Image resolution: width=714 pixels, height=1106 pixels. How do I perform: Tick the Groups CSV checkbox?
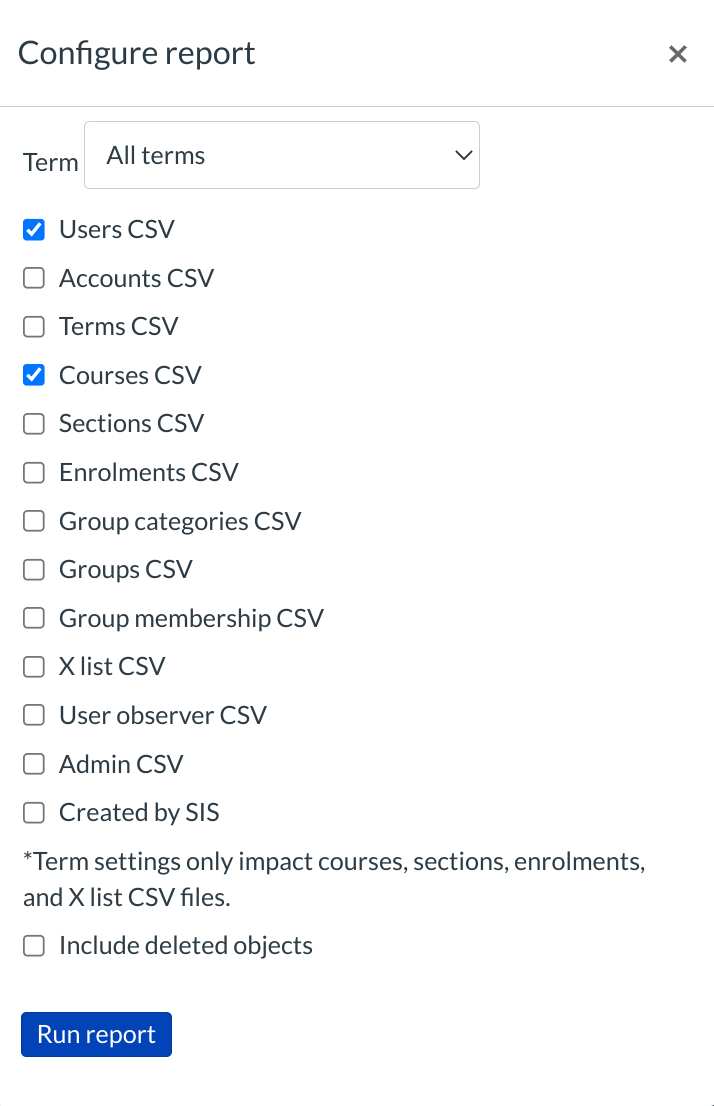point(34,570)
